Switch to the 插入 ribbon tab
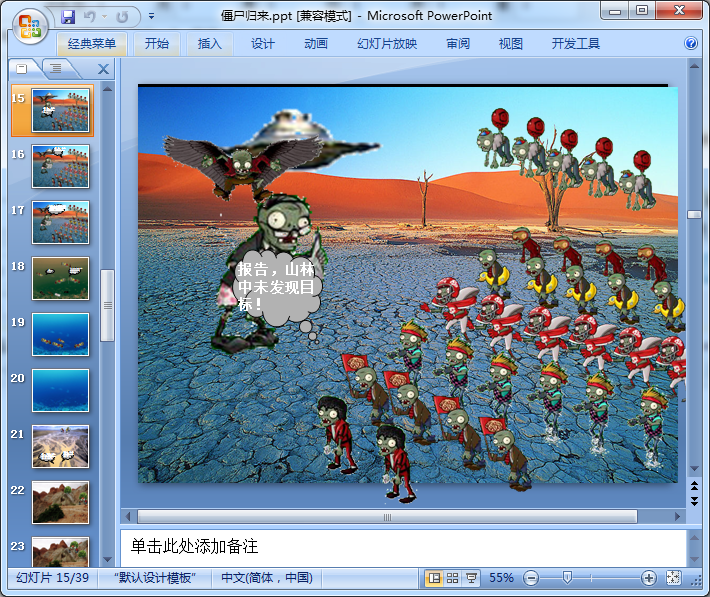Viewport: 710px width, 597px height. [210, 43]
